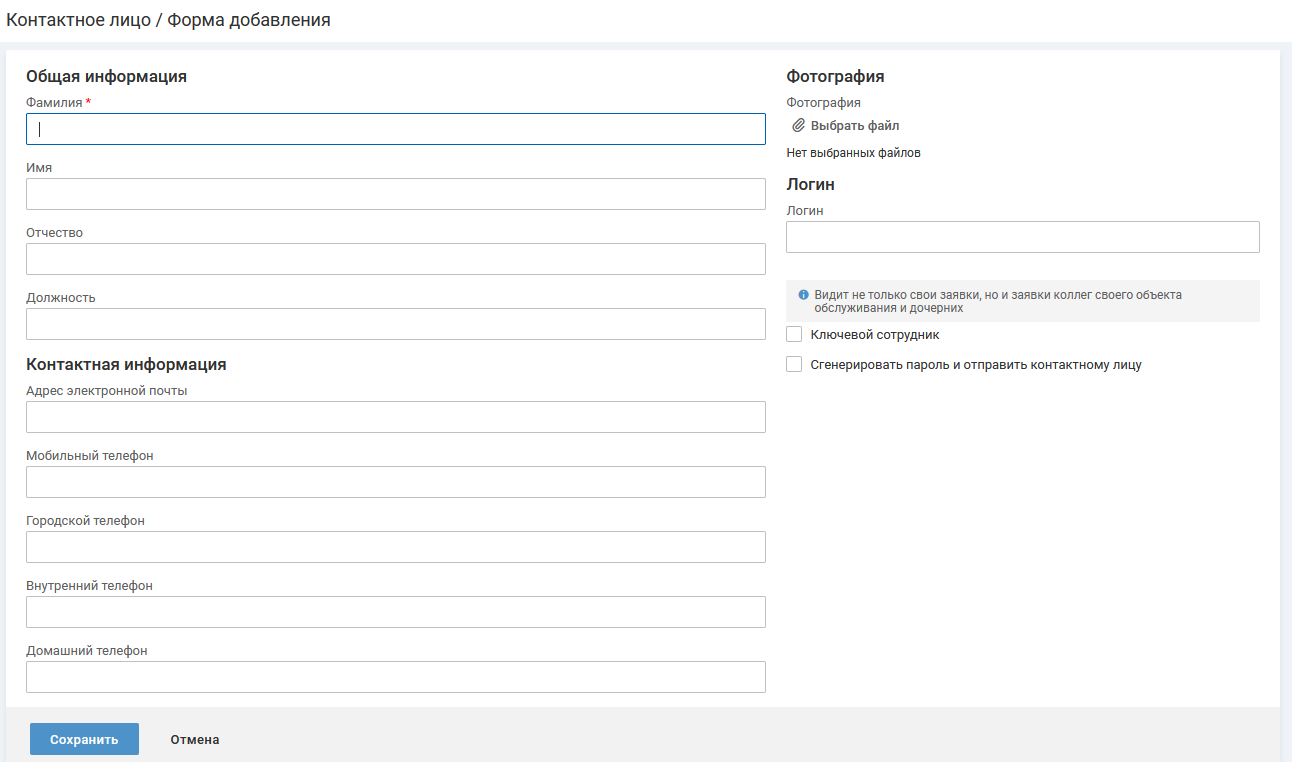Viewport: 1292px width, 762px height.
Task: Click the Должность input box
Action: click(396, 324)
